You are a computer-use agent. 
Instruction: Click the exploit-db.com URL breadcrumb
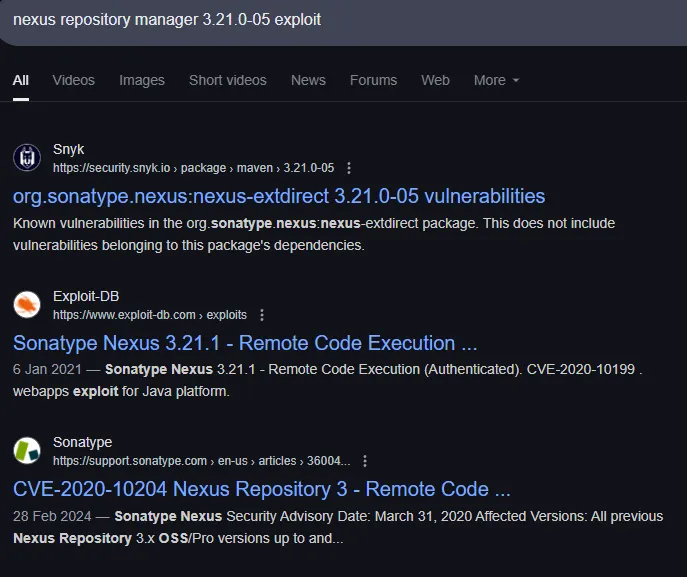[x=149, y=315]
